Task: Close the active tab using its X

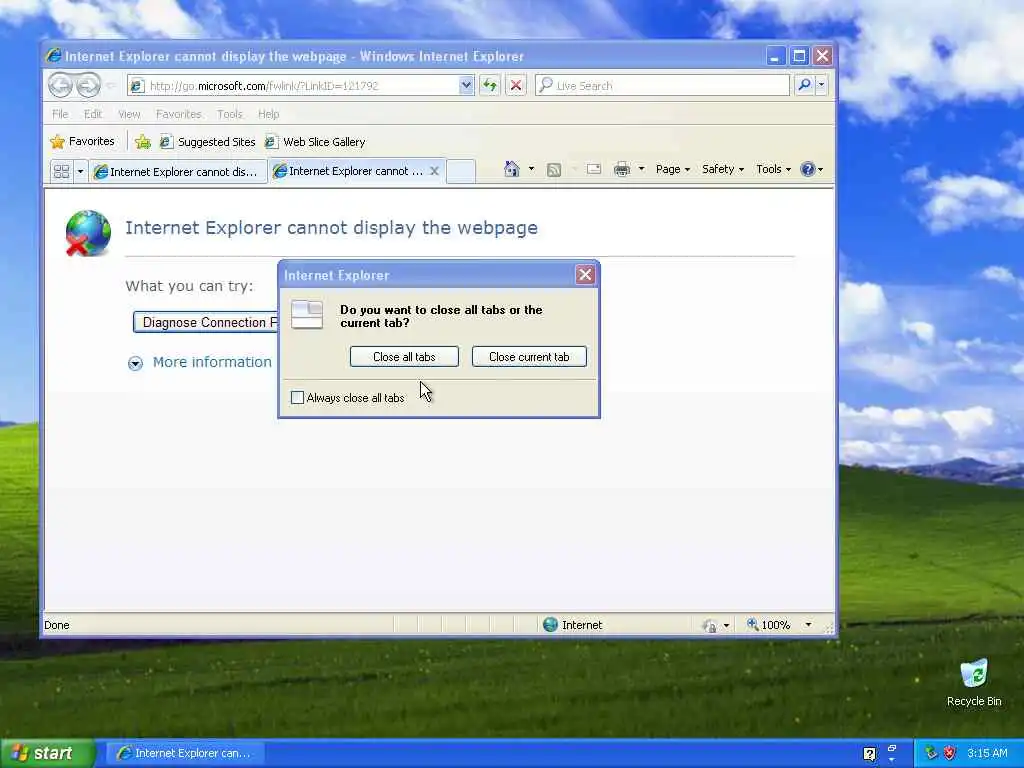Action: coord(434,171)
